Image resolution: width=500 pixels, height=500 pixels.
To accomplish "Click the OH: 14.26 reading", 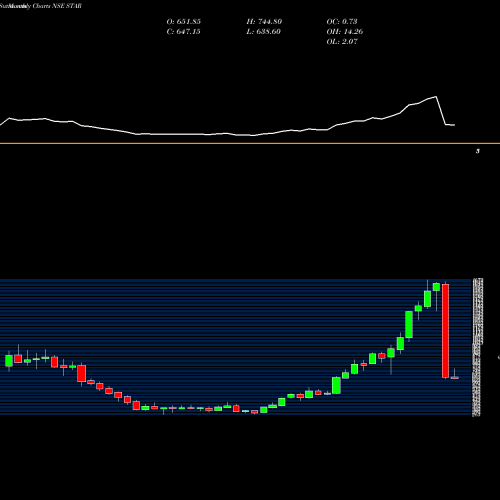I will coord(345,32).
